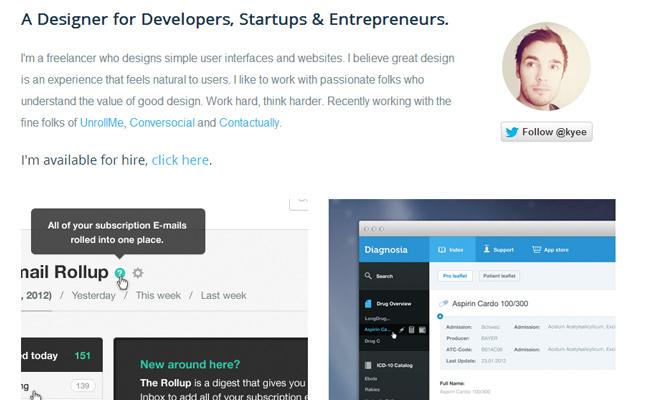660x400 pixels.
Task: Open the UnrollMe link
Action: [102, 123]
